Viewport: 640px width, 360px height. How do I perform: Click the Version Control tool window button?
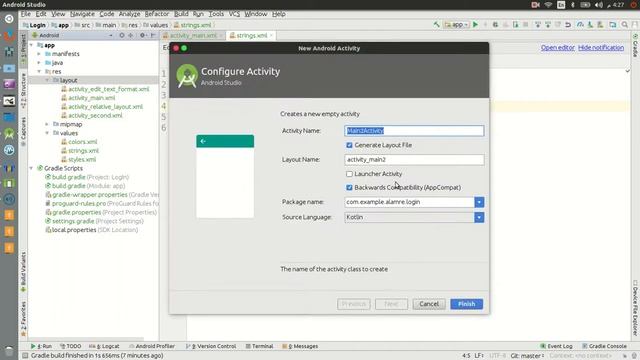[211, 346]
